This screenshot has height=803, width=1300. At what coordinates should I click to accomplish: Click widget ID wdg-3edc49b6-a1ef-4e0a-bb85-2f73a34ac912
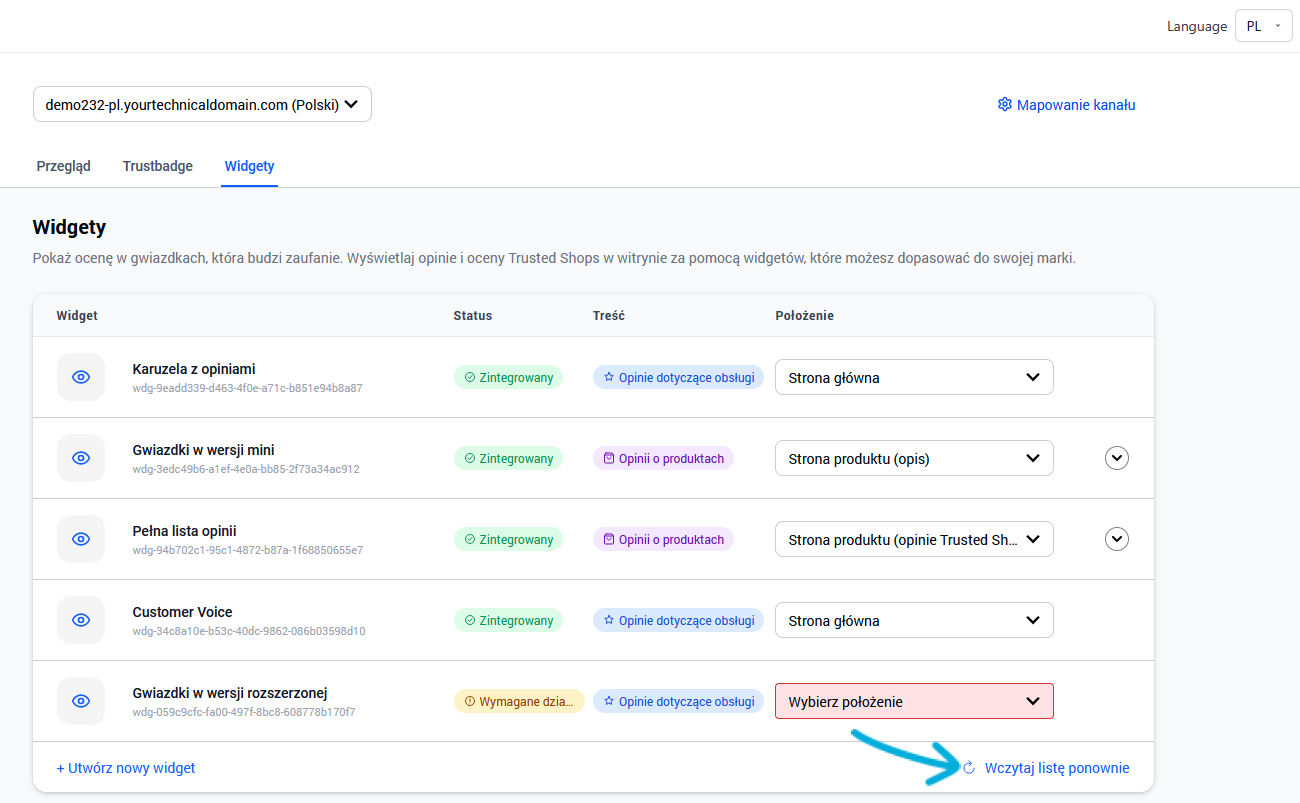point(246,469)
